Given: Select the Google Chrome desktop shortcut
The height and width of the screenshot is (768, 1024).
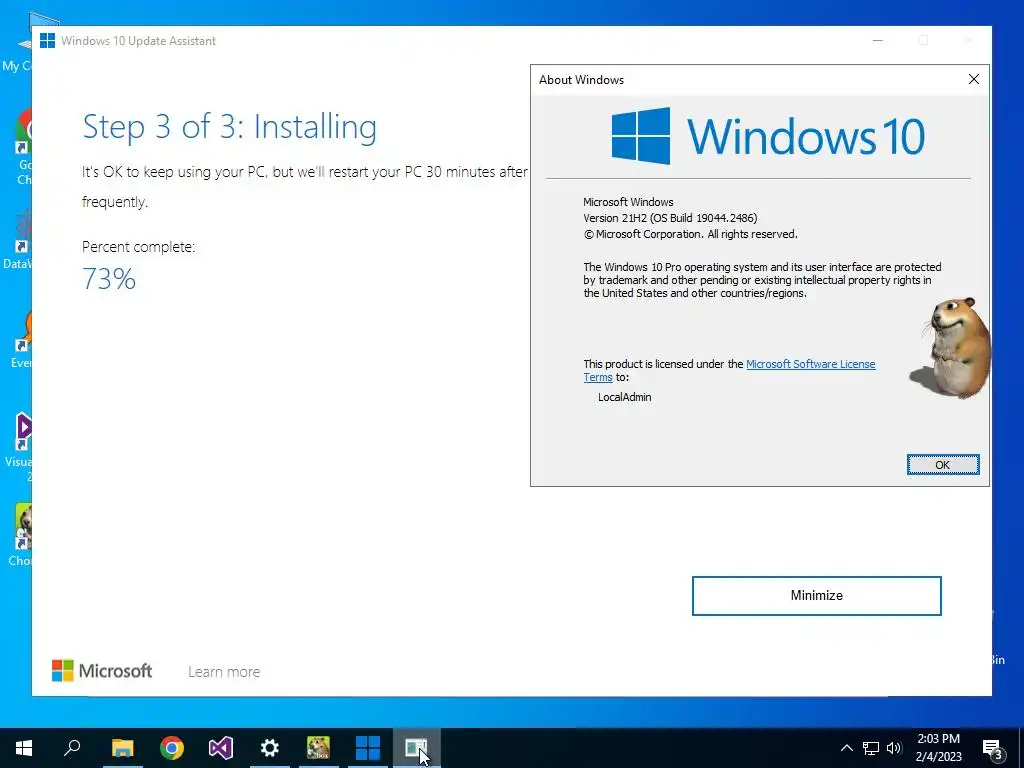Looking at the screenshot, I should click(x=23, y=147).
